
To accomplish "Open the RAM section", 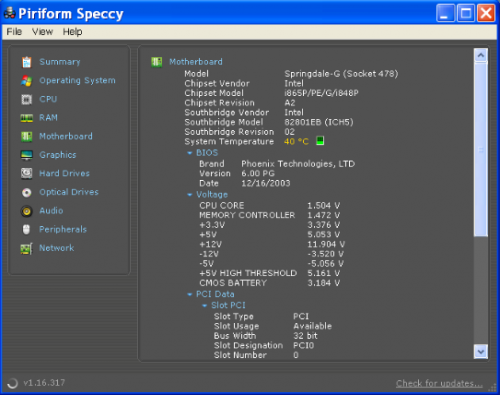I will 49,118.
